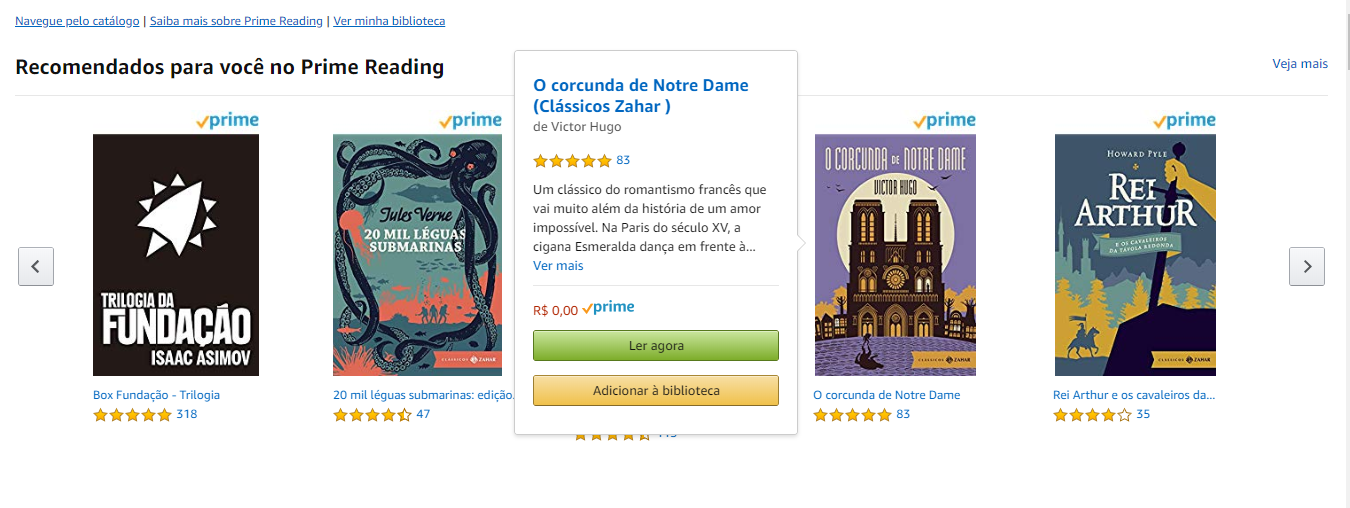
Task: Open Saiba mais sobre Prime Reading link
Action: (236, 21)
